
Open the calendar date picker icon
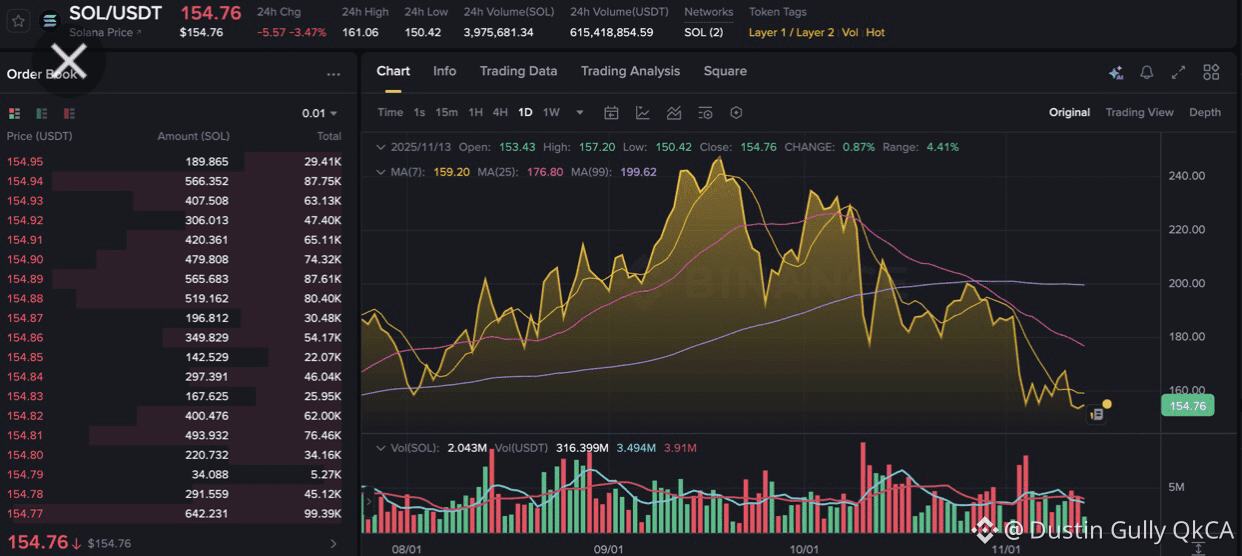click(611, 113)
